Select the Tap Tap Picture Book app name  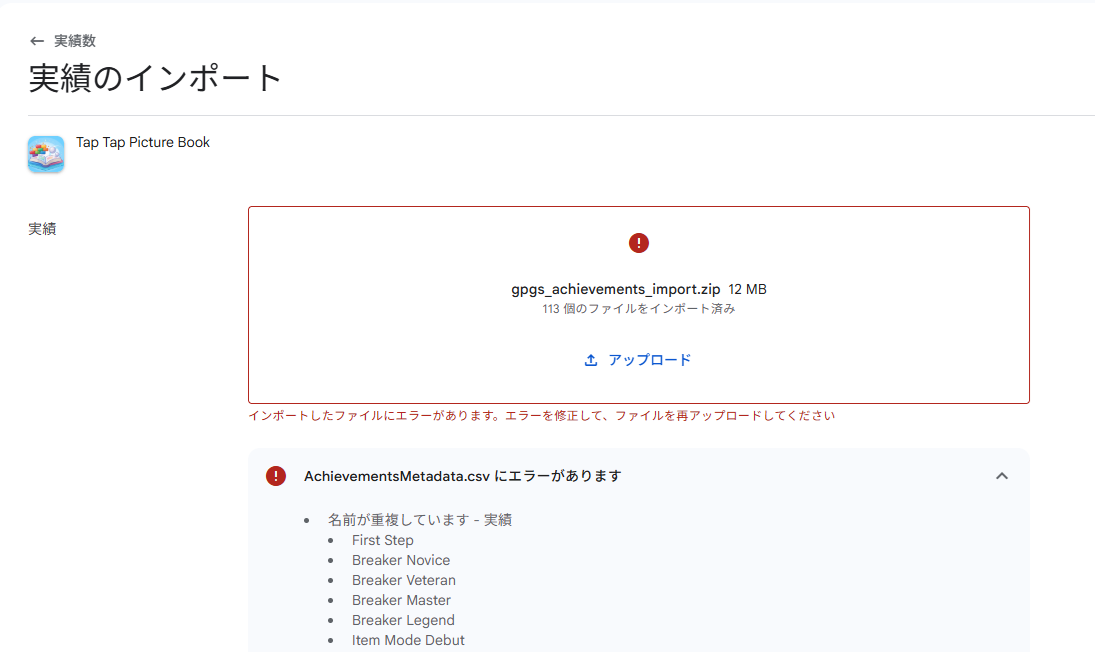pos(142,142)
